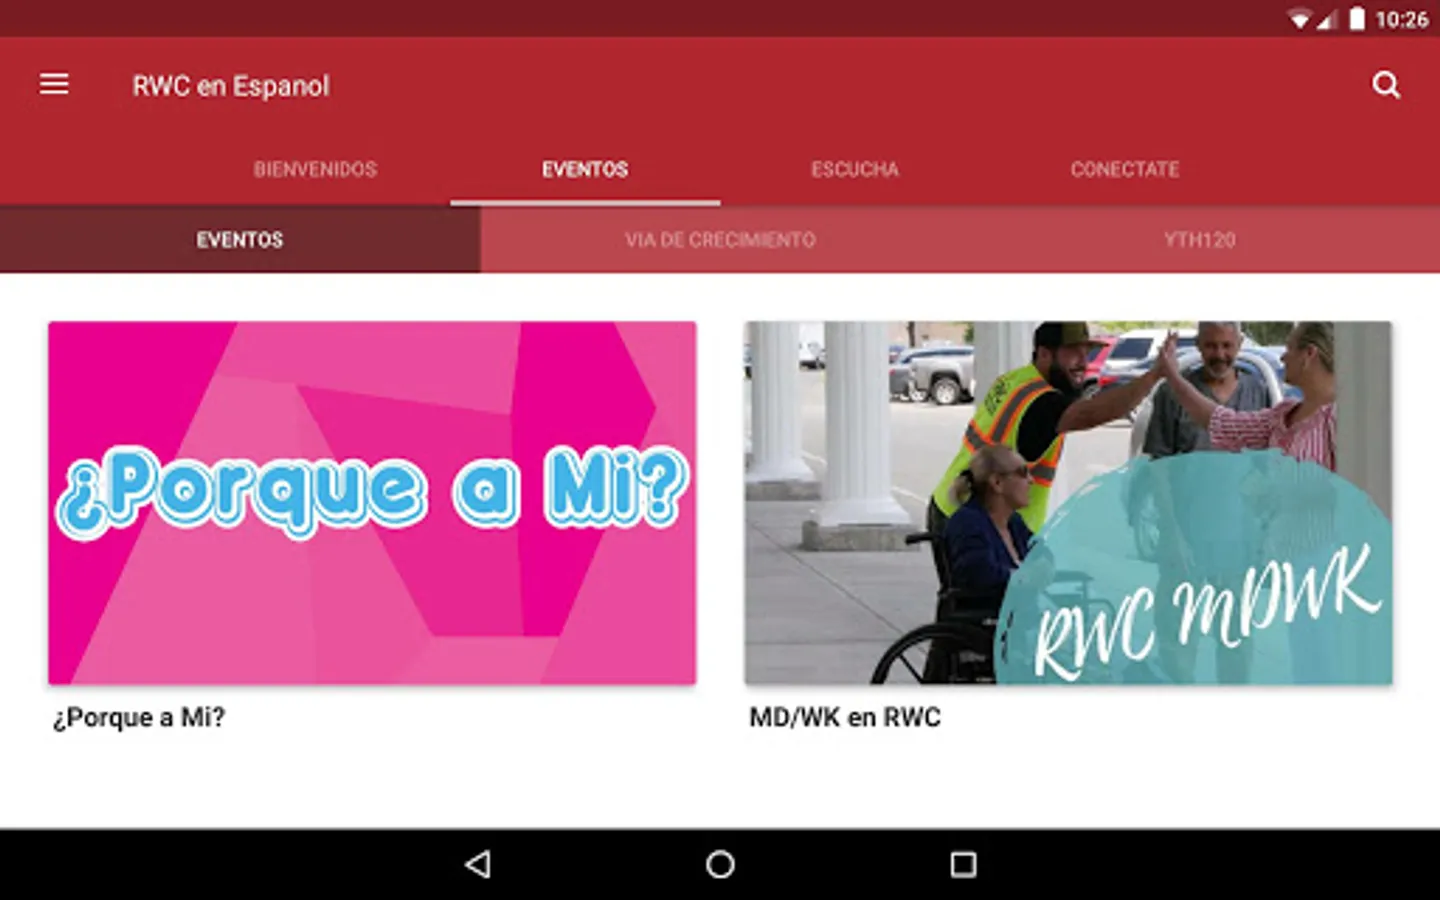Tap the Android home button

(x=720, y=864)
